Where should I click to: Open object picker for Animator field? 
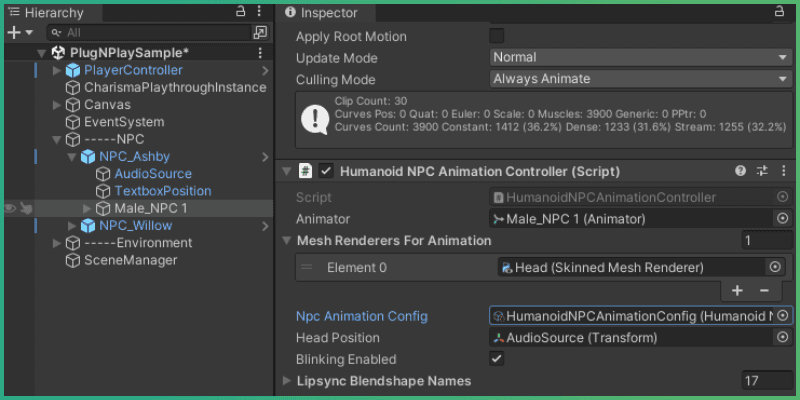(x=783, y=219)
